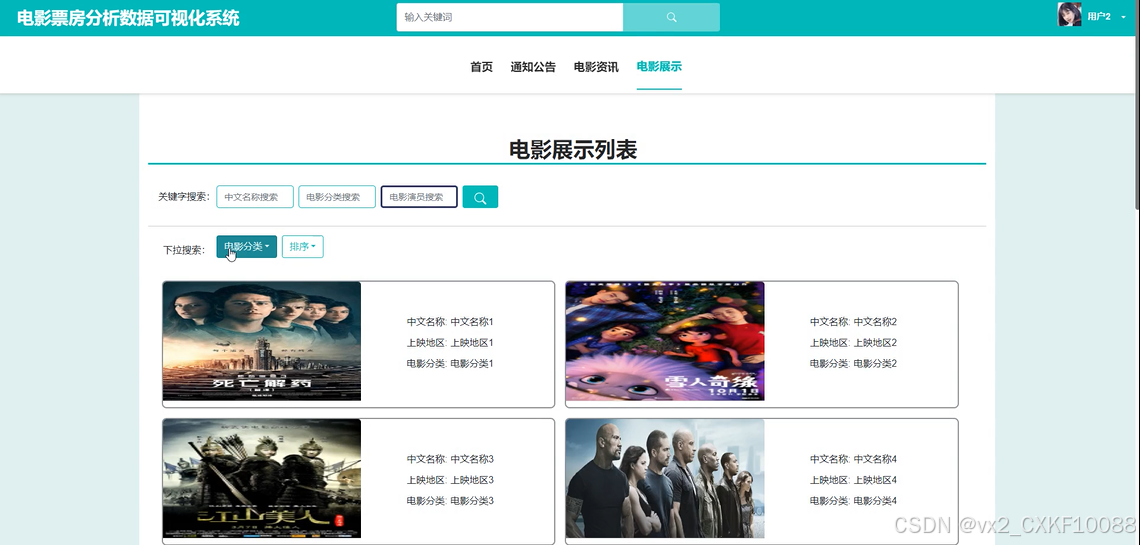The height and width of the screenshot is (545, 1140).
Task: Expand the 排序 dropdown
Action: click(x=302, y=246)
